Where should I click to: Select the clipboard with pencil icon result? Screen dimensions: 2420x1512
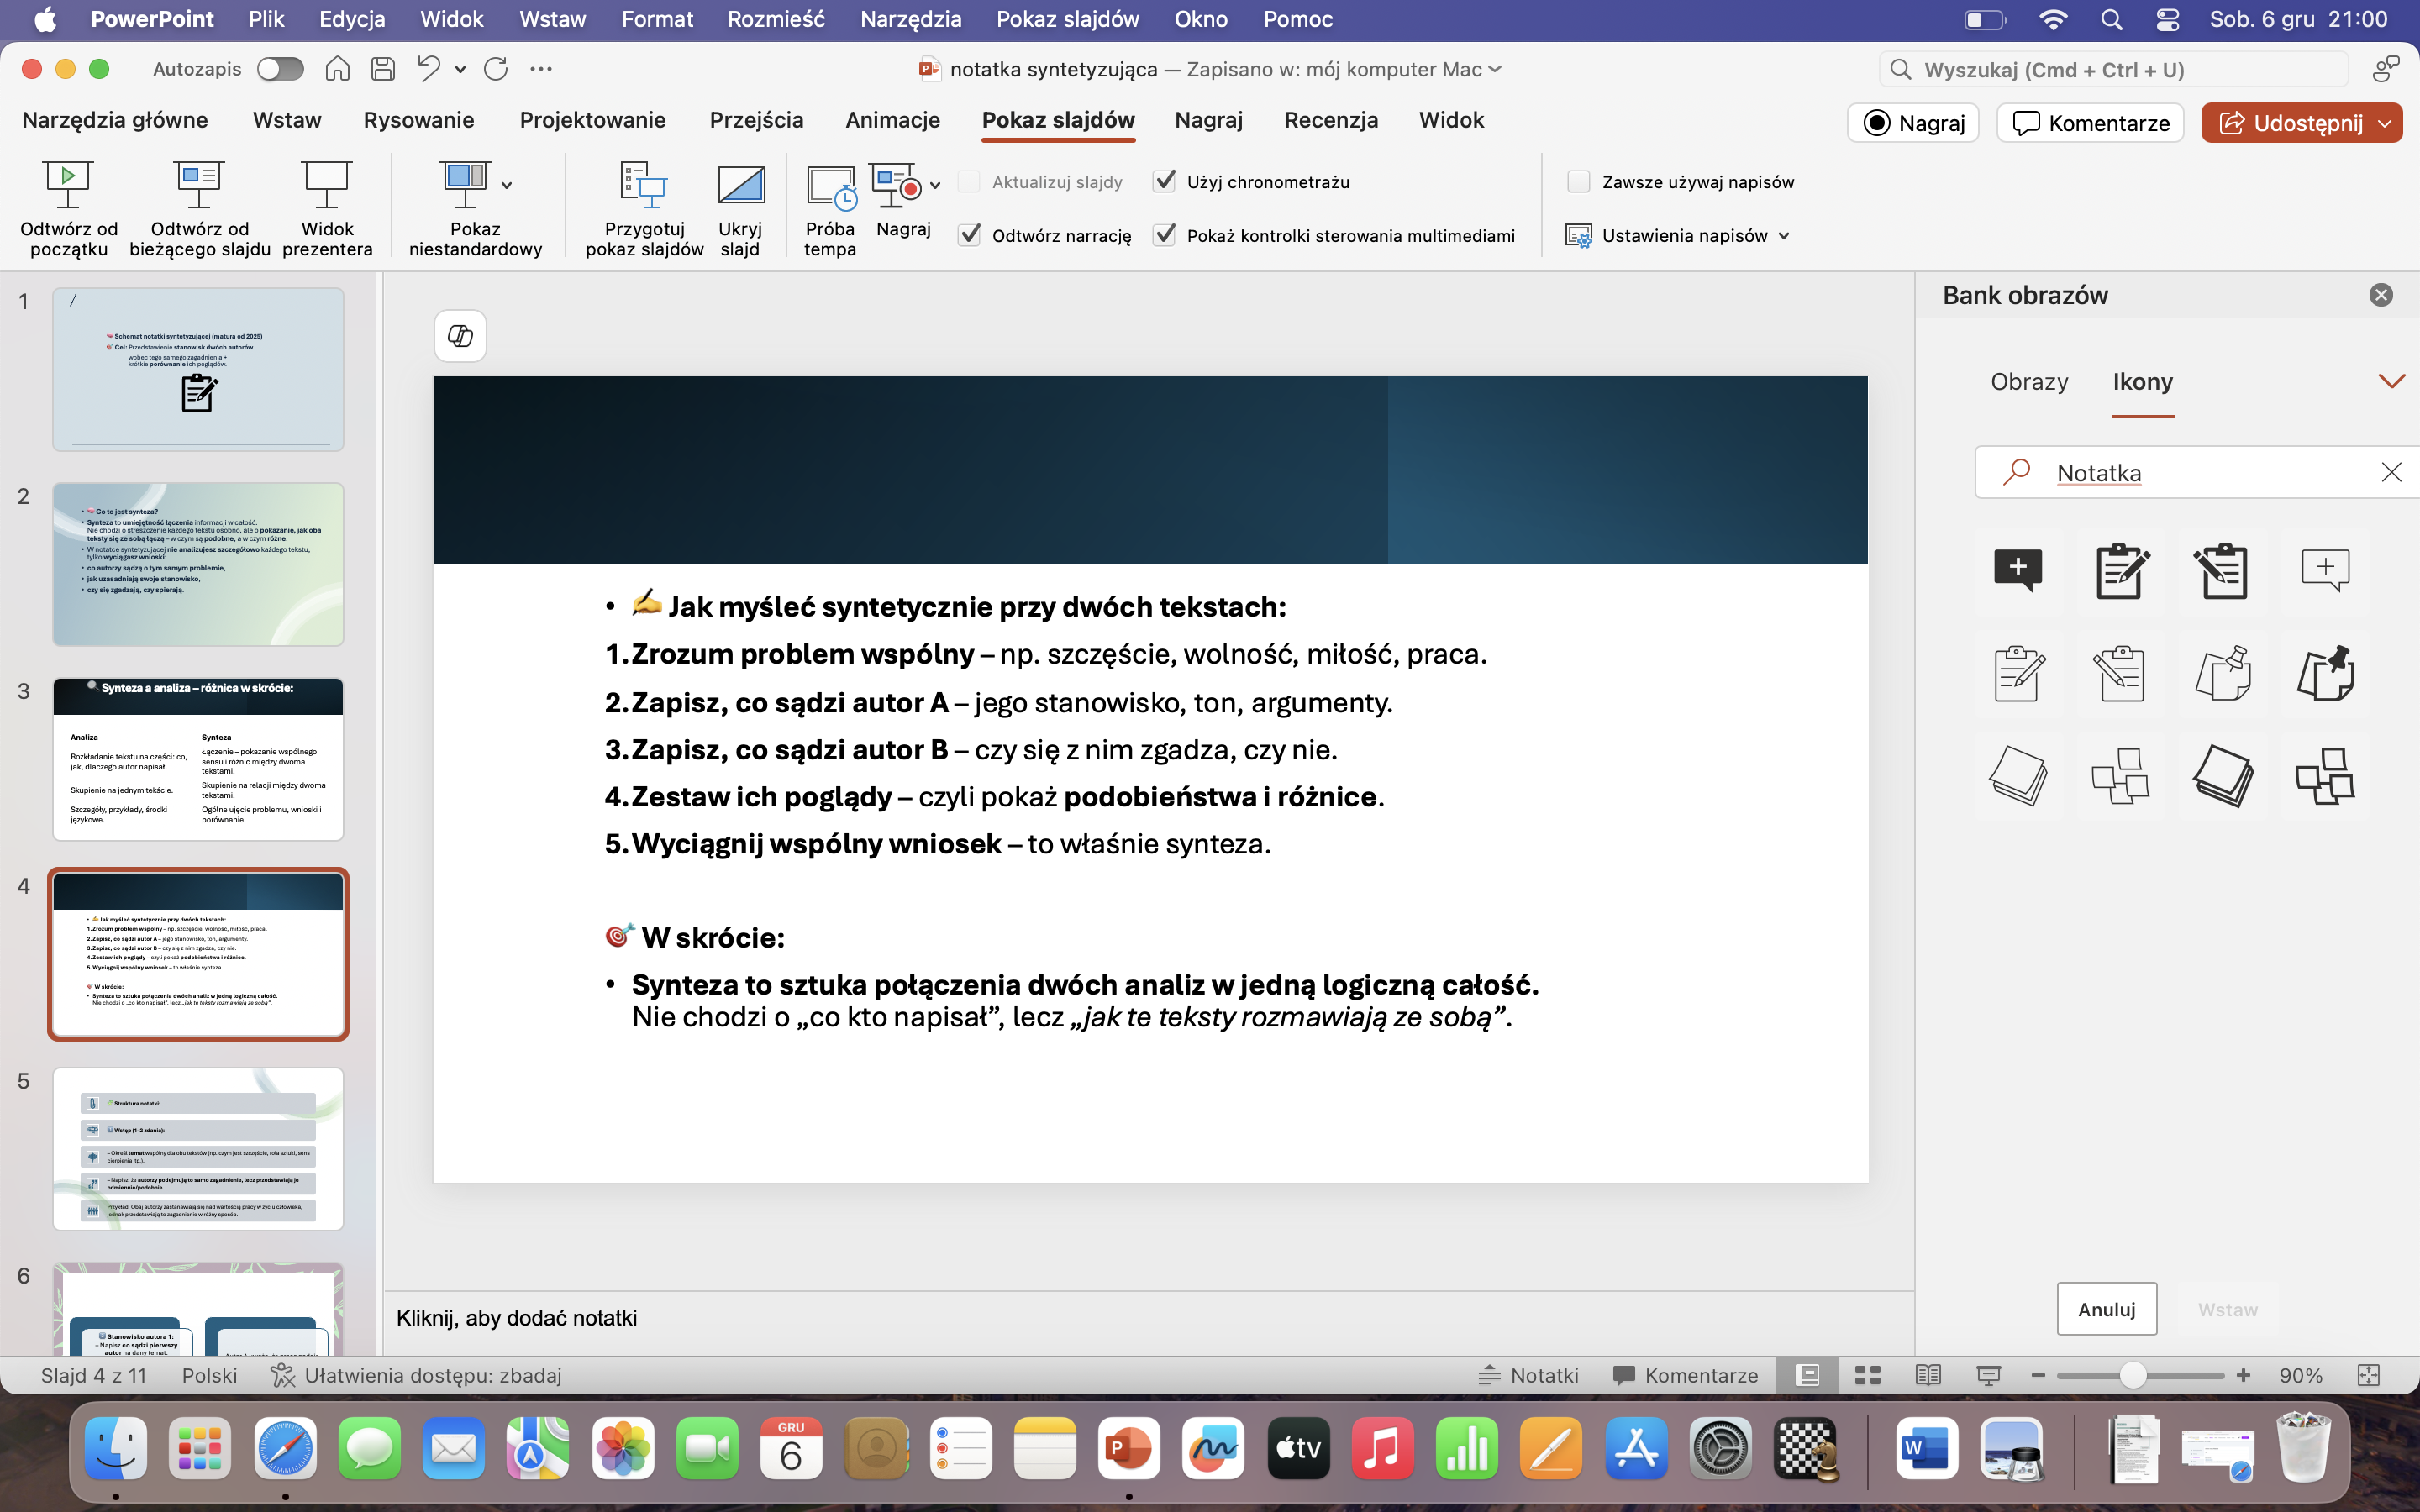(2121, 571)
